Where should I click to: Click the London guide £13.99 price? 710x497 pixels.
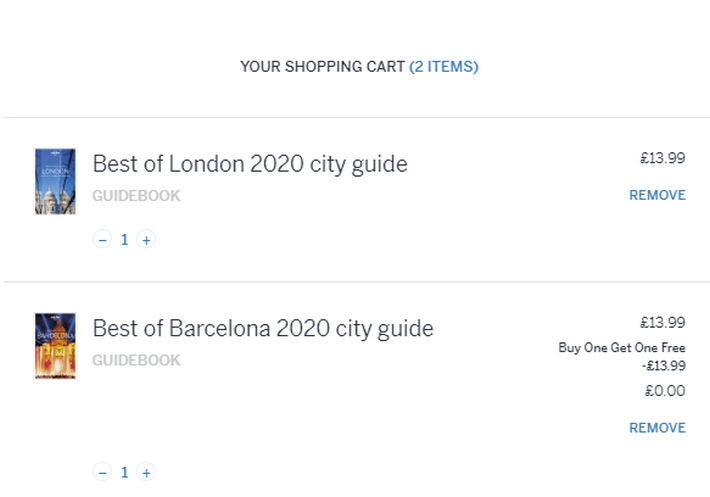coord(663,158)
